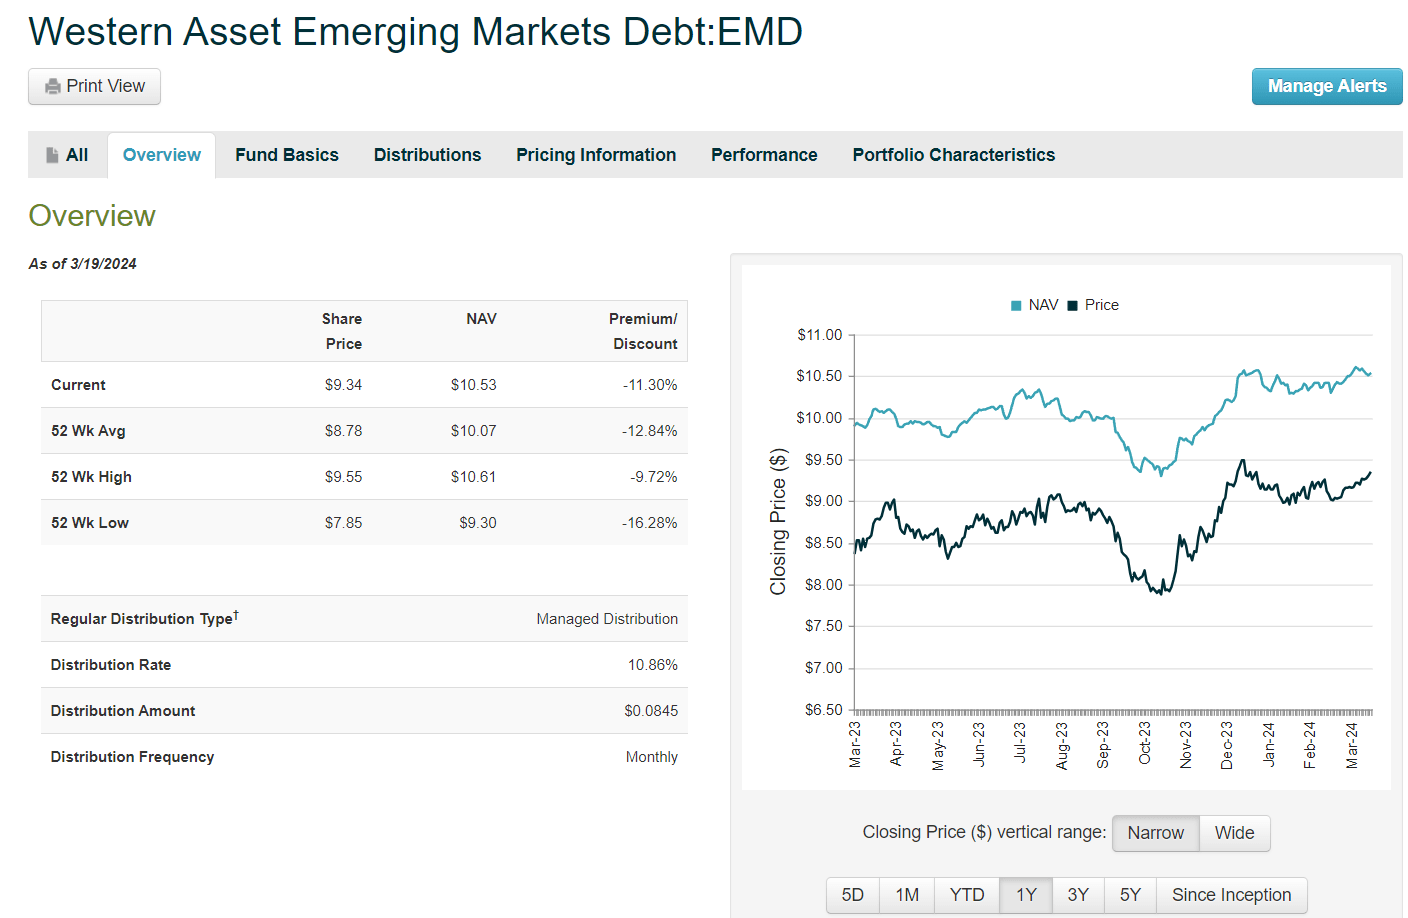View the Portfolio Characteristics tab
This screenshot has height=918, width=1408.
(953, 155)
